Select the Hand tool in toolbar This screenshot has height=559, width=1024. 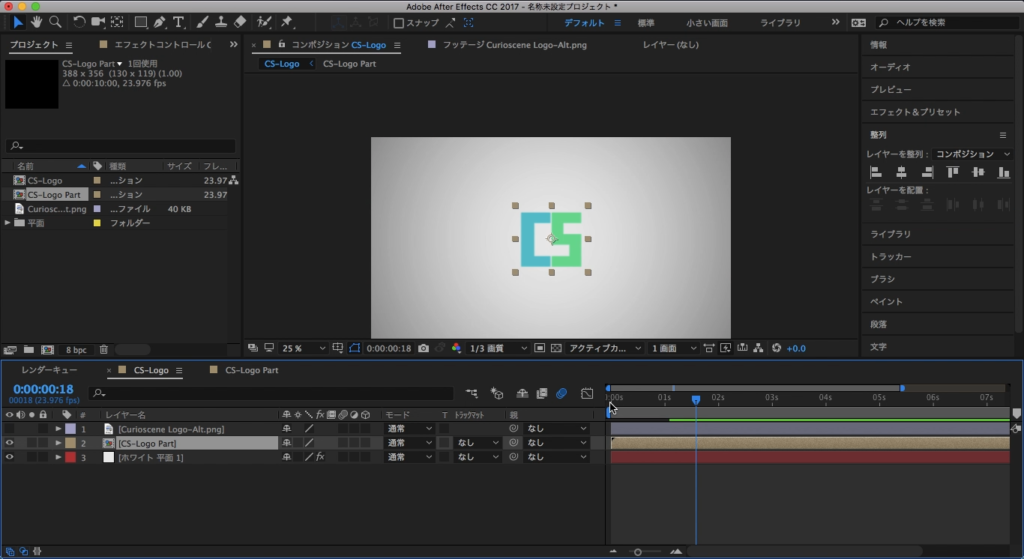click(37, 22)
